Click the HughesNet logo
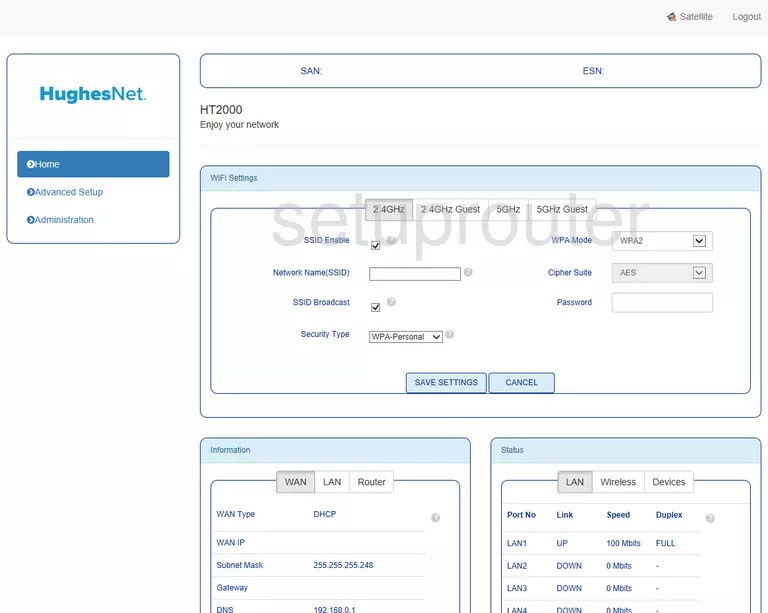768x613 pixels. [93, 94]
